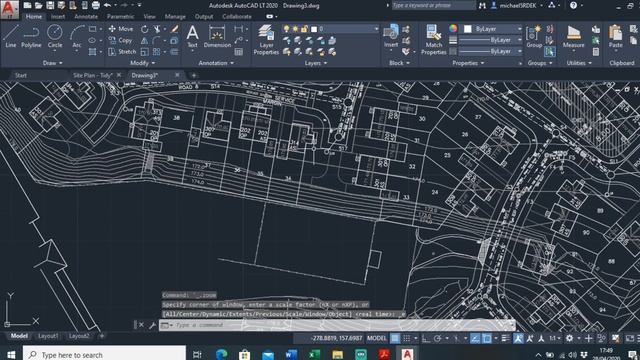640x360 pixels.
Task: Open the Help question mark button
Action: click(573, 6)
